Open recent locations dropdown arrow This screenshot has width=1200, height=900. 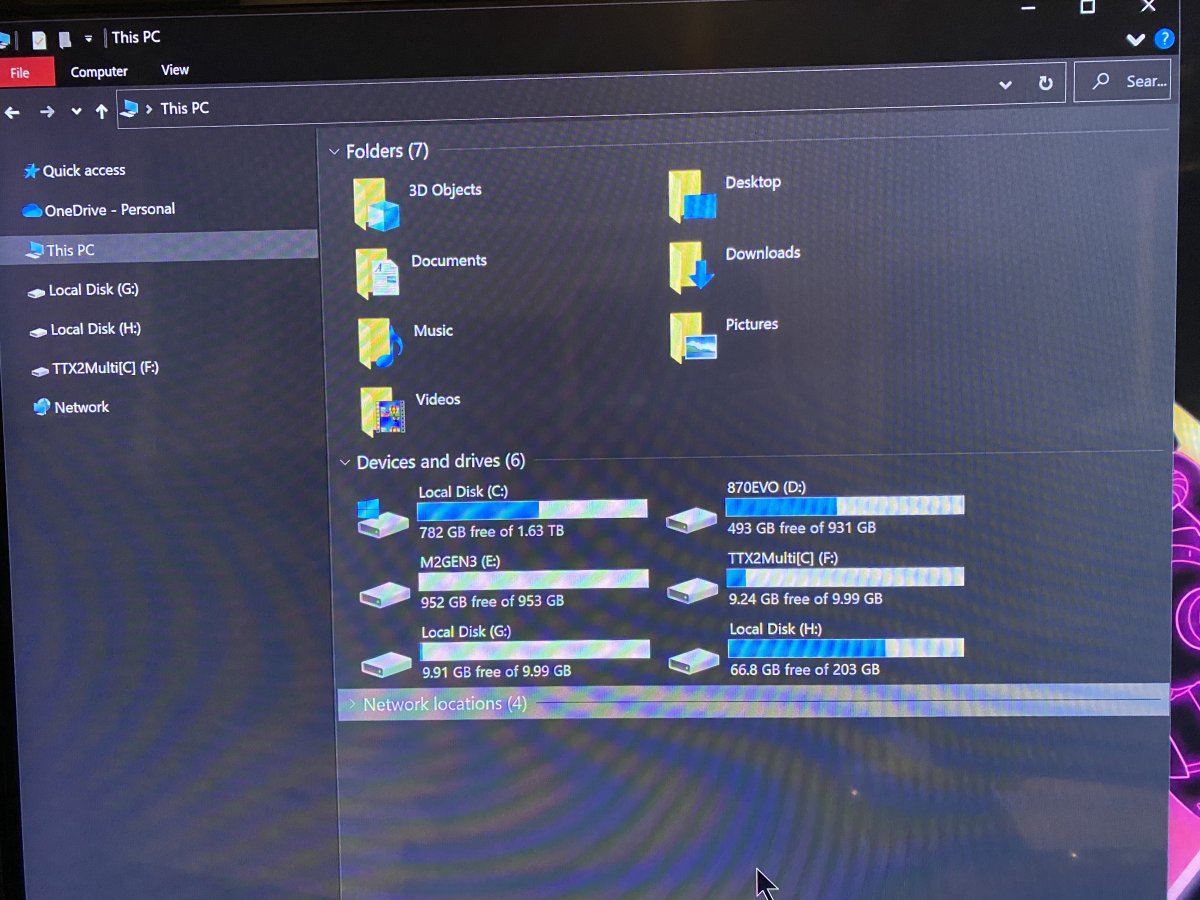(76, 112)
